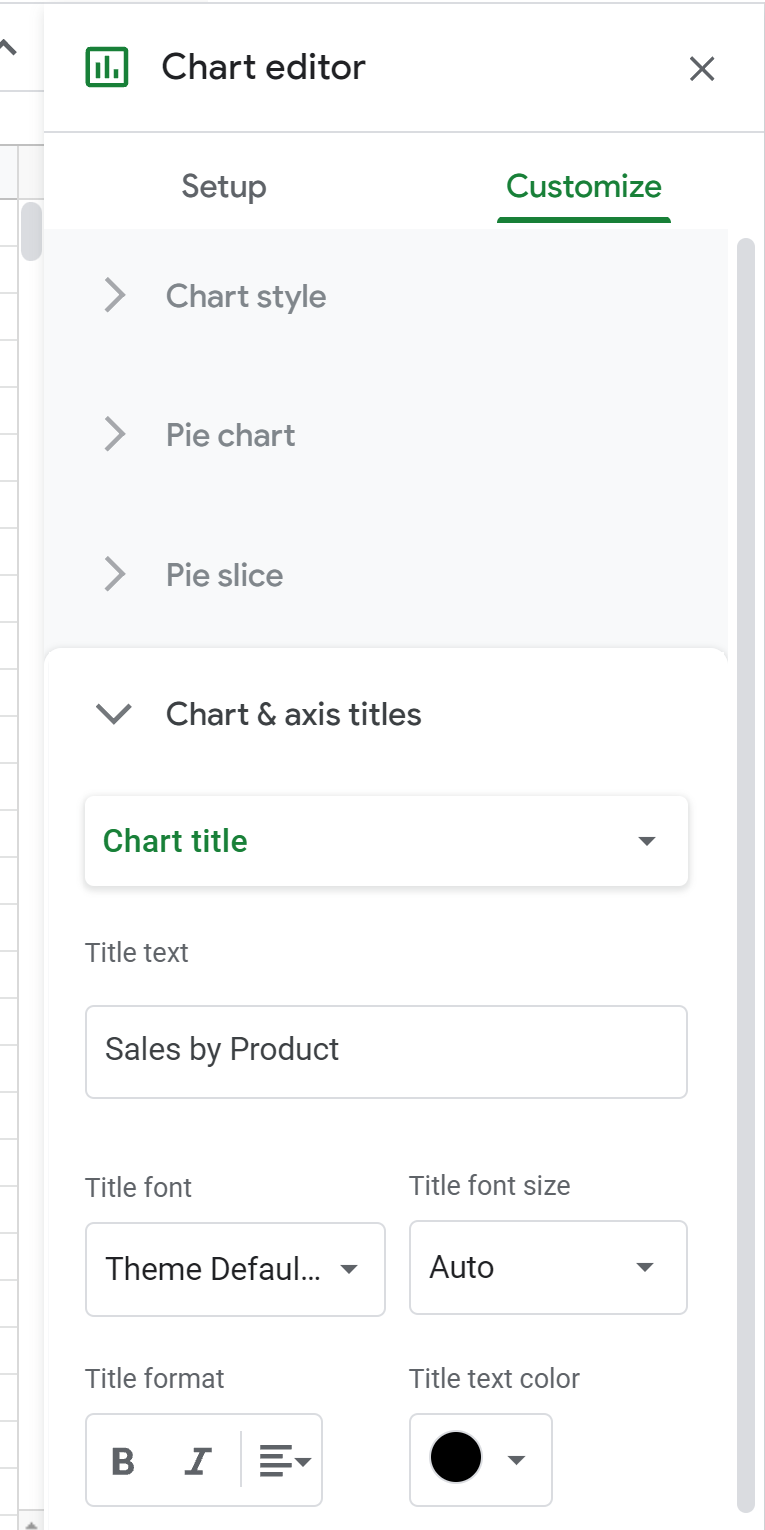Expand the Chart style section
The image size is (765, 1530).
pyautogui.click(x=245, y=297)
